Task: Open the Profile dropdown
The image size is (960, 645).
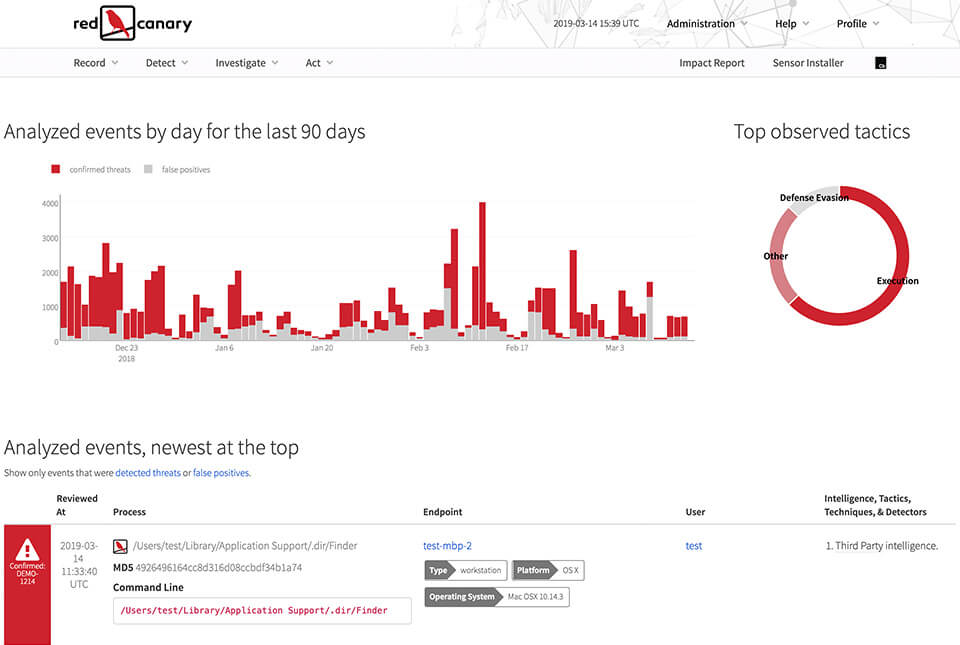Action: coord(857,23)
